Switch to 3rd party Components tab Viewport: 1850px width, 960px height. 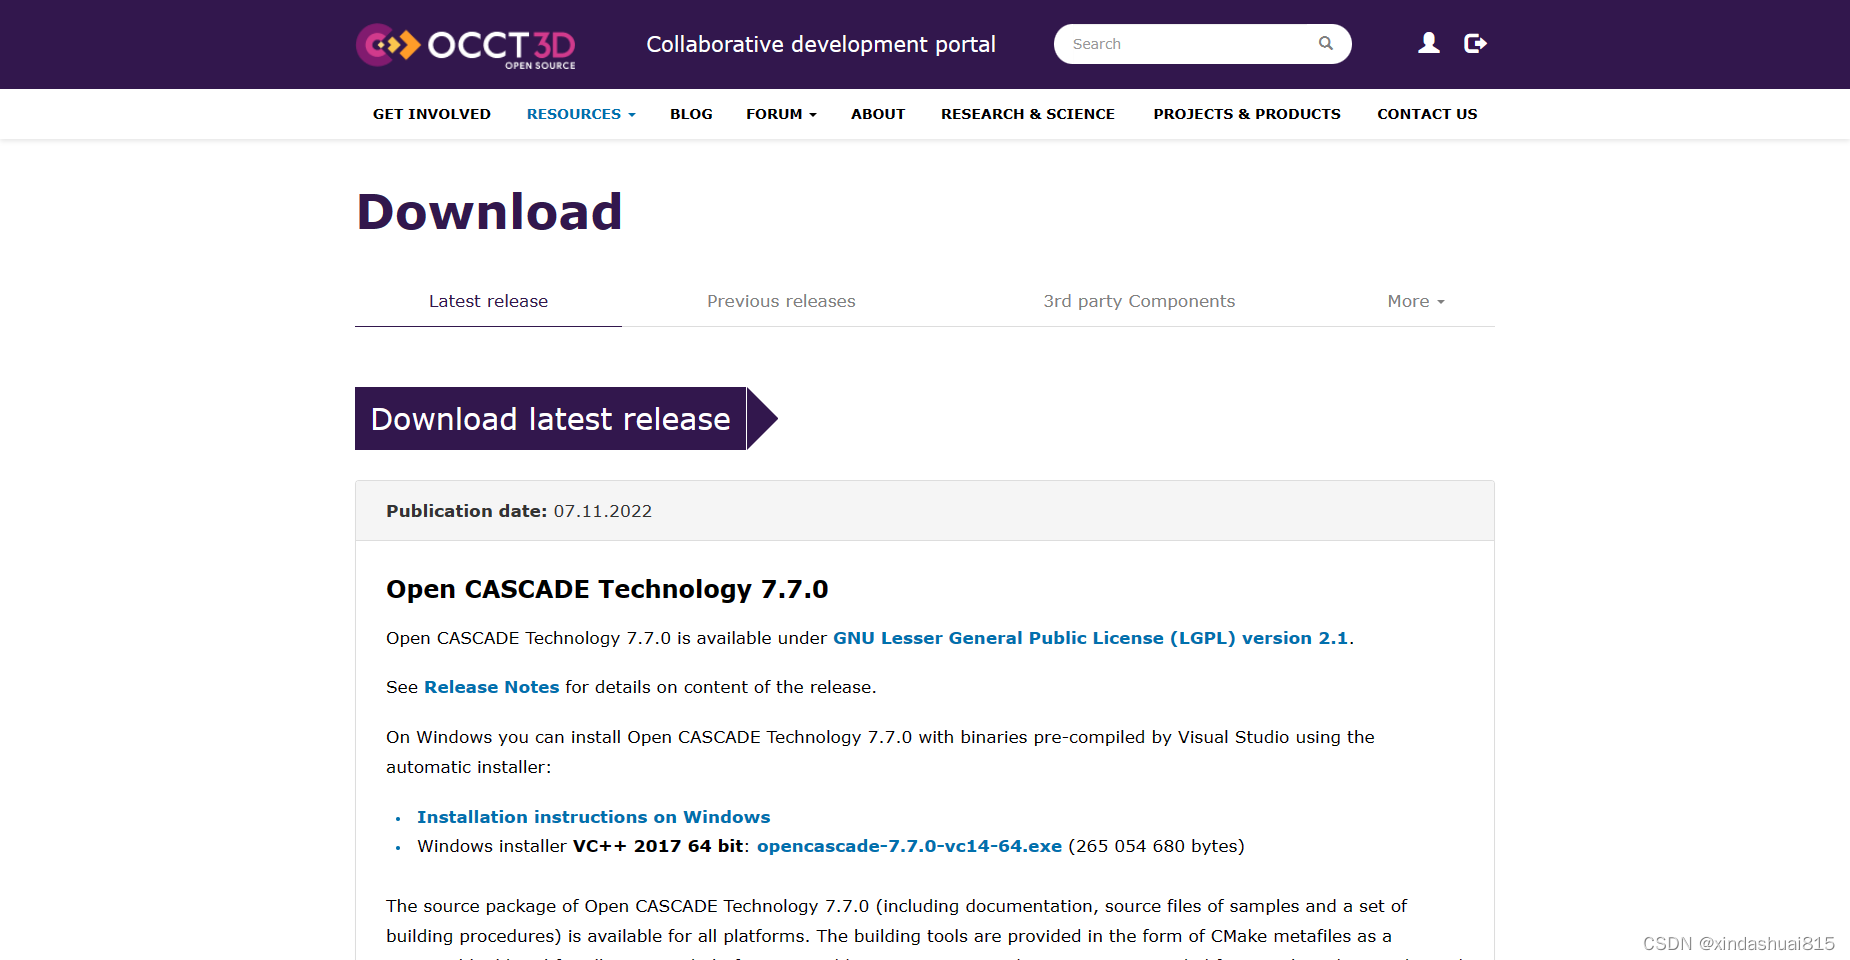pyautogui.click(x=1139, y=301)
